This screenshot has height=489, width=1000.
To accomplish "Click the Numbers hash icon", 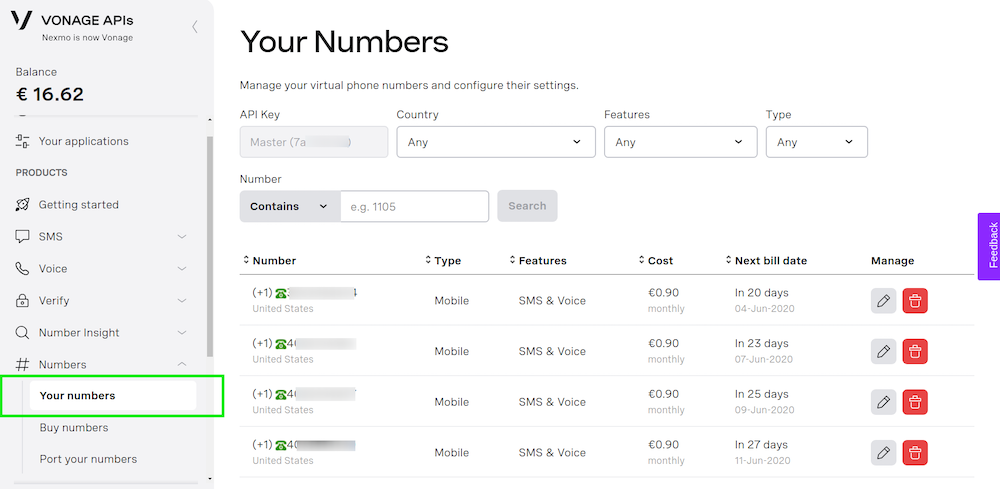I will (22, 364).
